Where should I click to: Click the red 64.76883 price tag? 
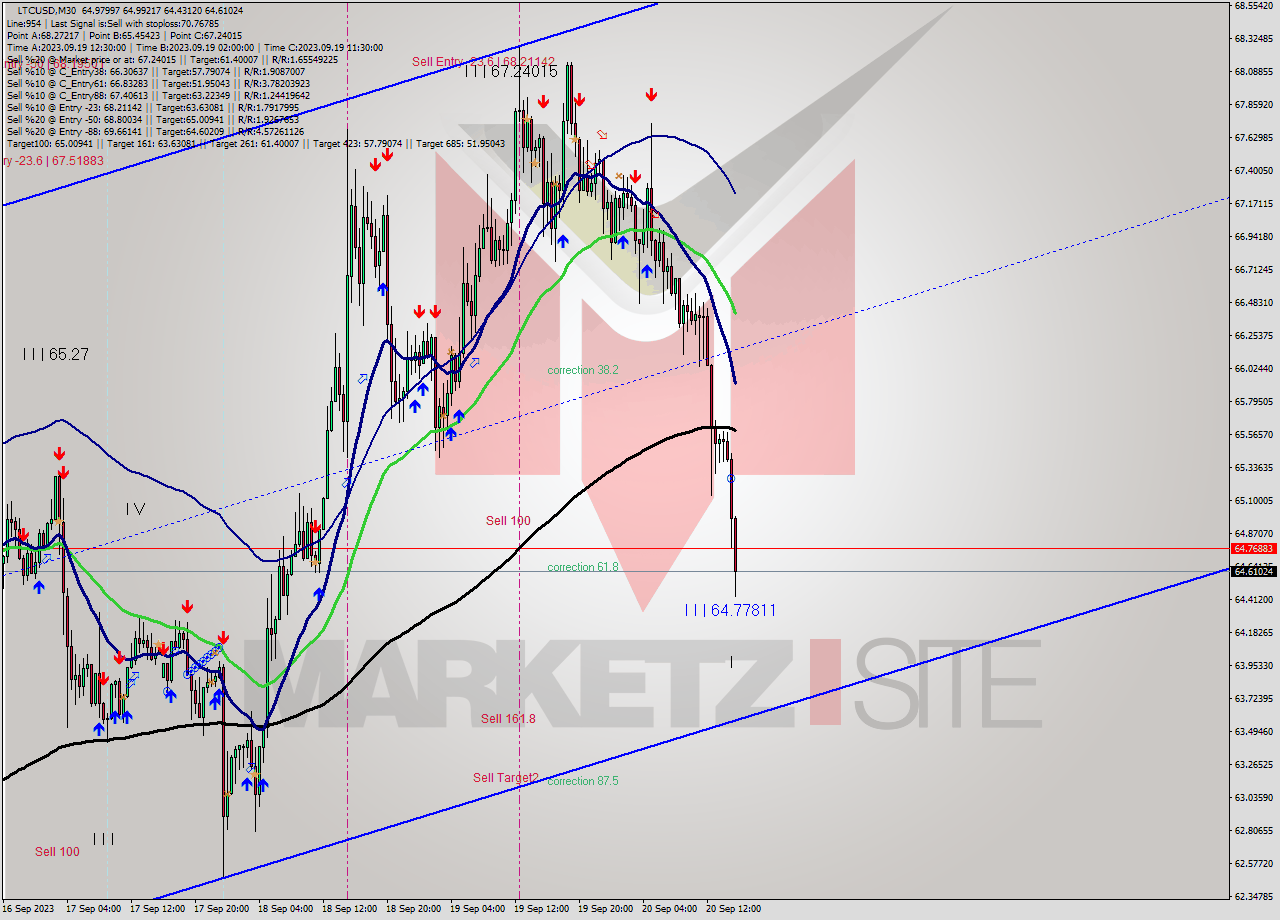point(1253,548)
